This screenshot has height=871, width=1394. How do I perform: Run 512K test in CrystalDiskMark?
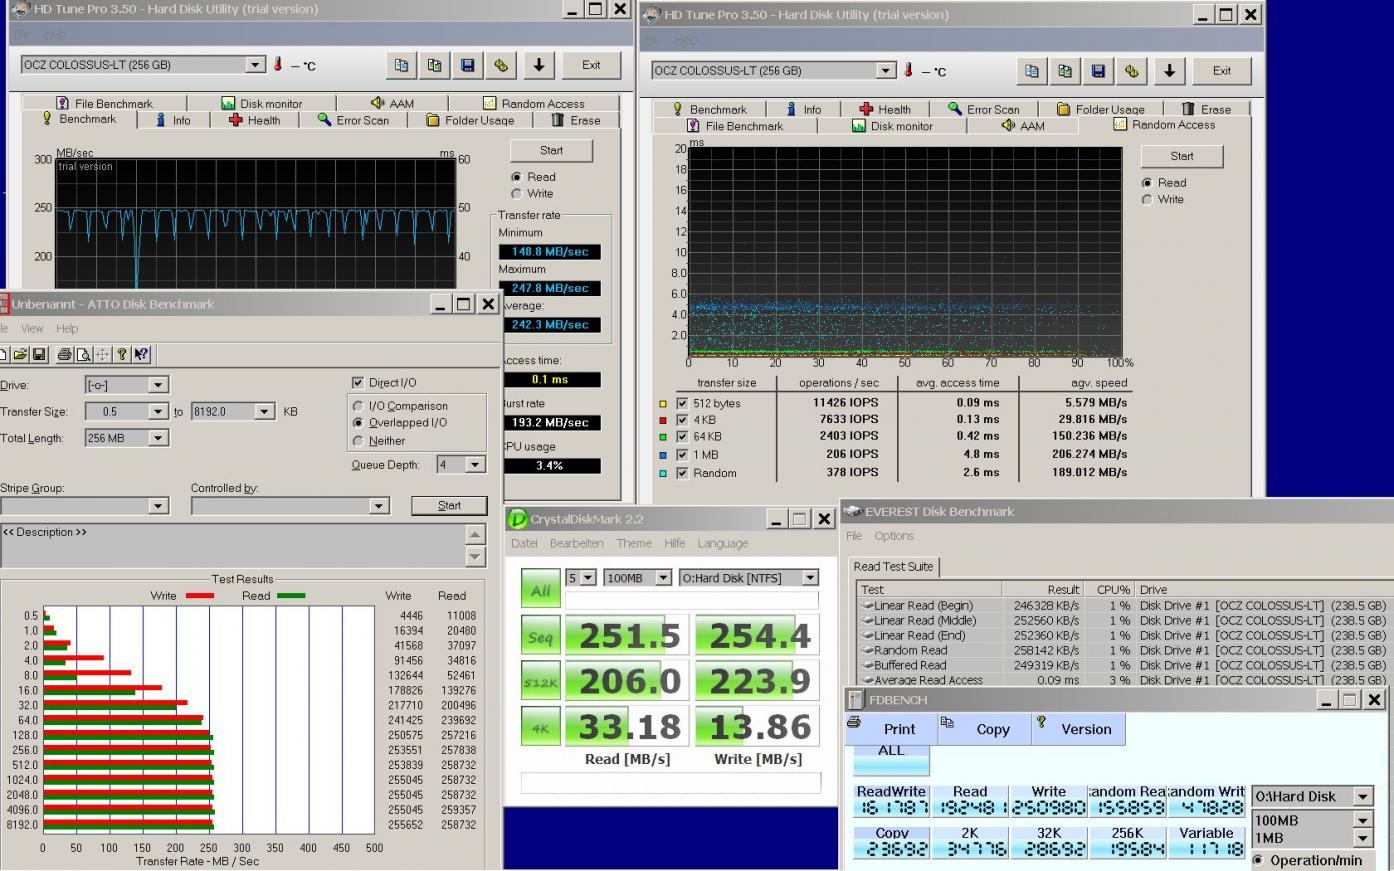[540, 682]
